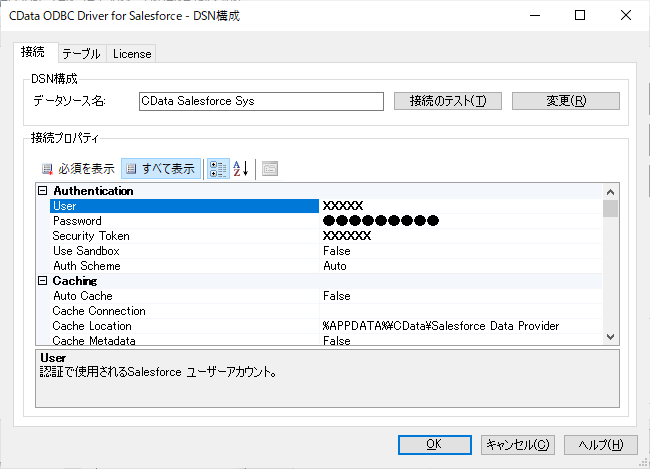
Task: Click the property grid scroll down arrow
Action: pos(610,337)
